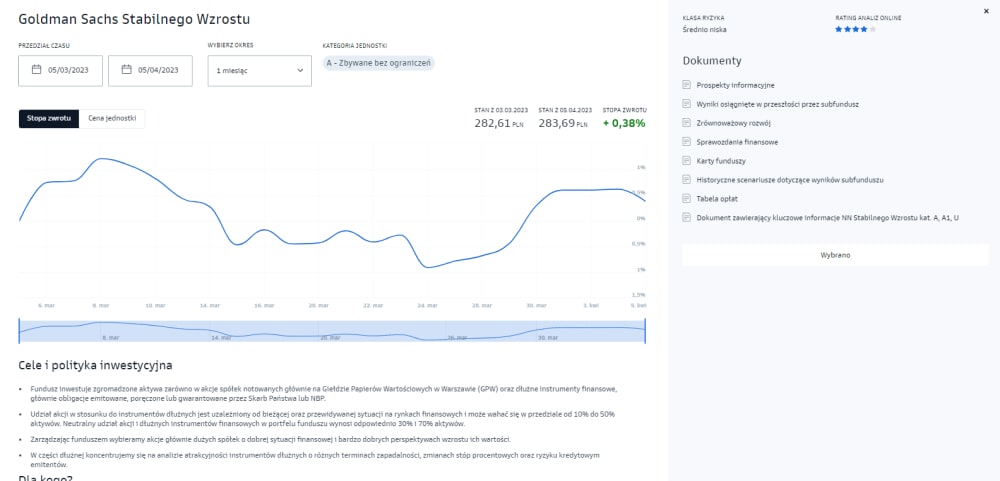1000x481 pixels.
Task: Open document icon beside Historyczne scenariusze
Action: (687, 180)
